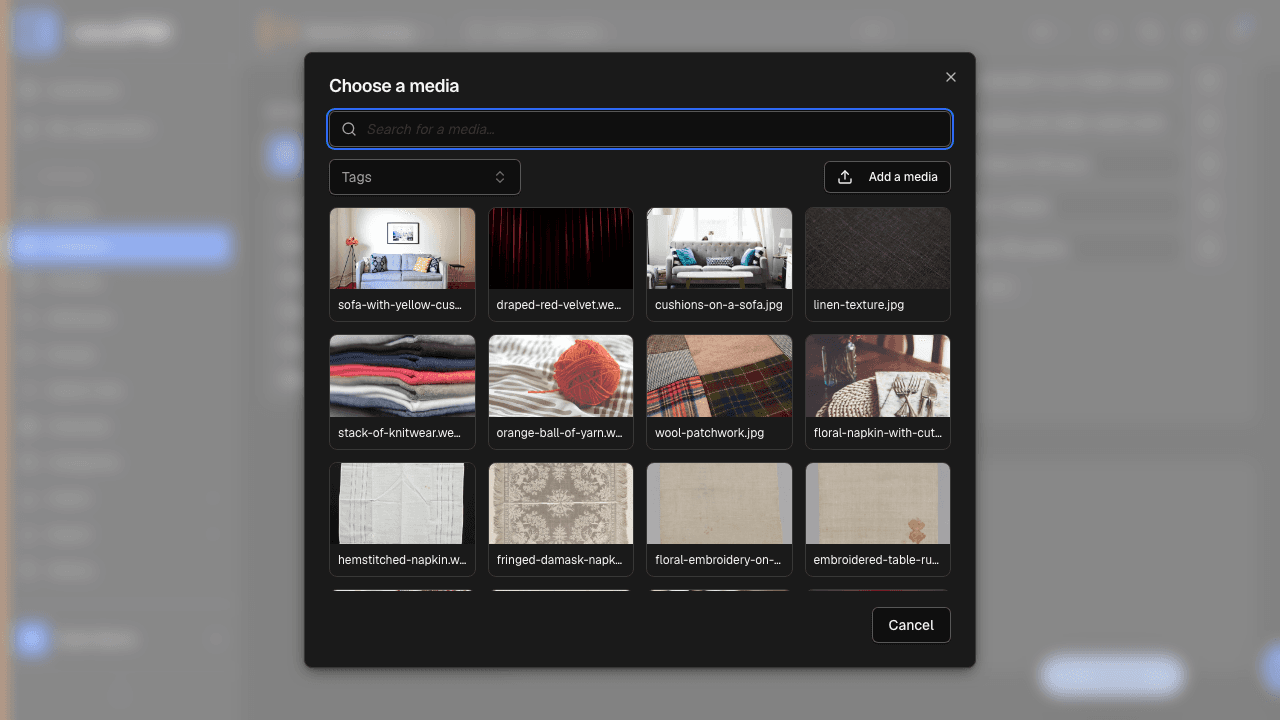This screenshot has width=1280, height=720.
Task: Click the cushions-on-a-sofa.jpg file name
Action: pos(719,305)
